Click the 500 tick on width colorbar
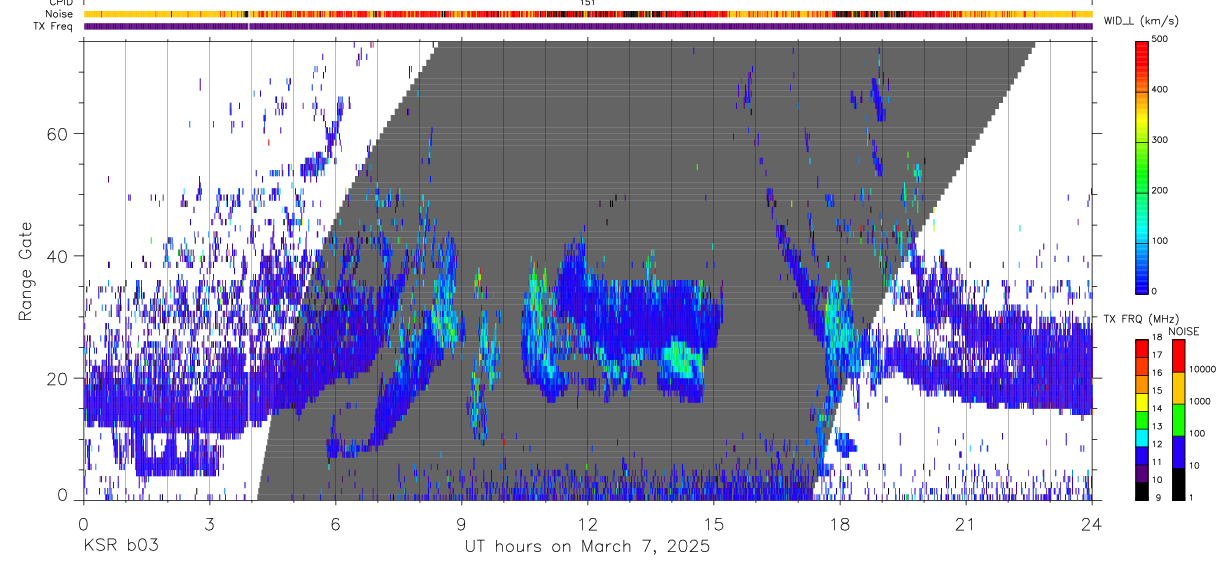Image resolution: width=1228 pixels, height=567 pixels. (x=1161, y=40)
